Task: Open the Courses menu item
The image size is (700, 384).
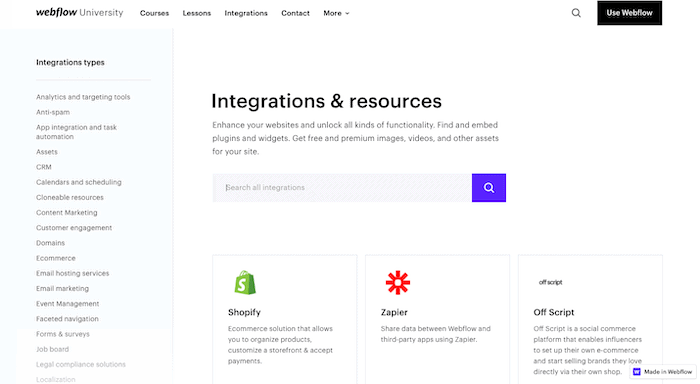Action: (154, 13)
